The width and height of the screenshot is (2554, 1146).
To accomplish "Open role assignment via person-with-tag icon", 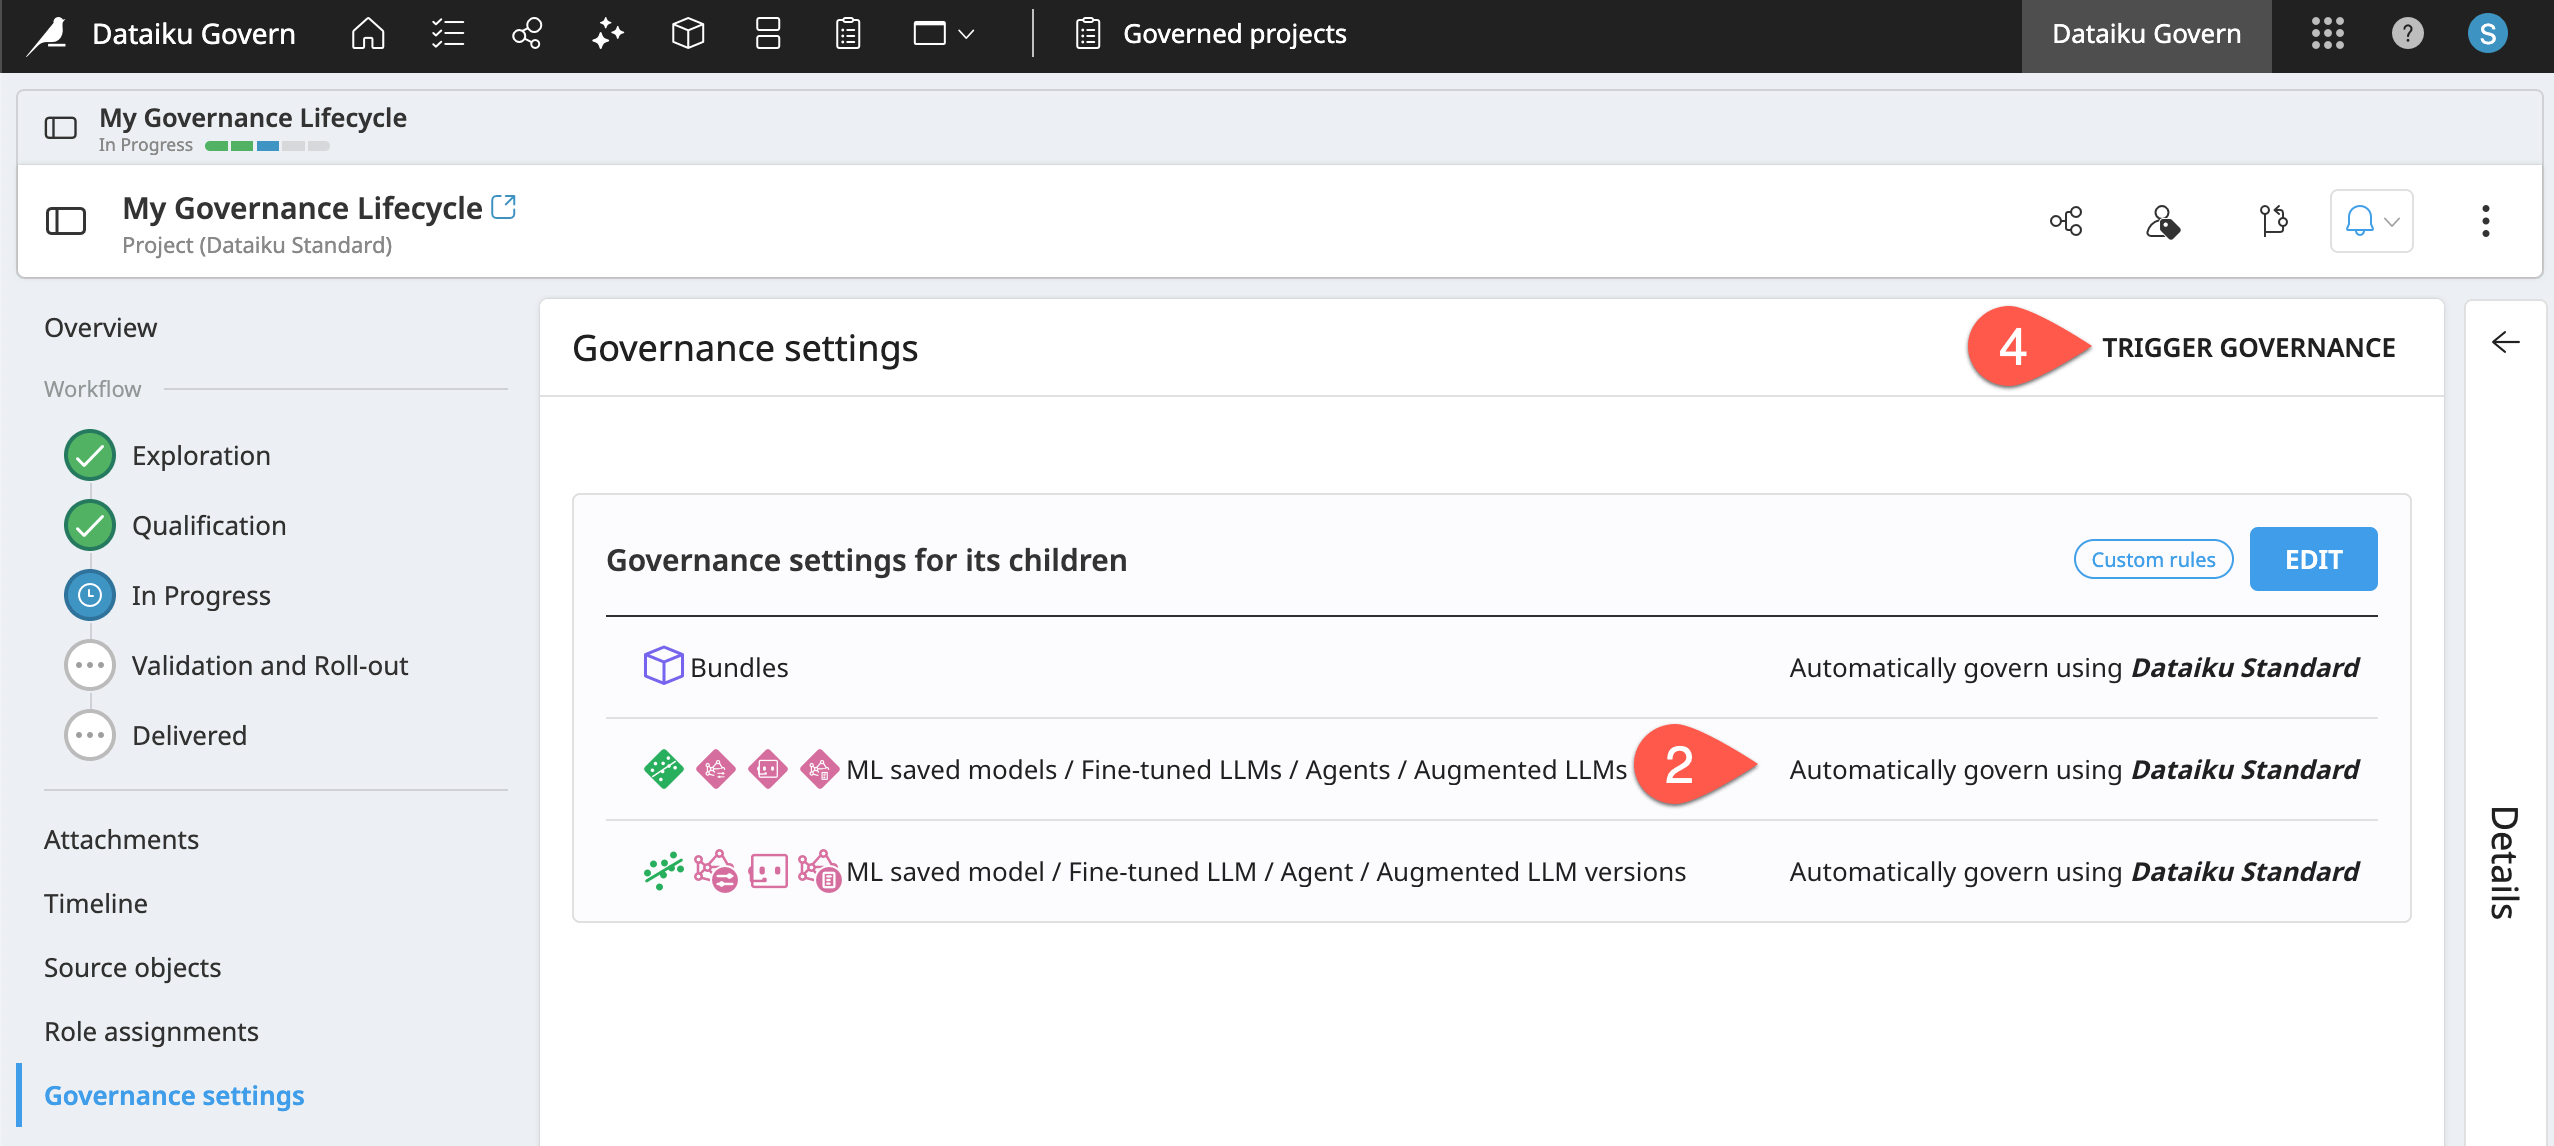I will pos(2163,221).
